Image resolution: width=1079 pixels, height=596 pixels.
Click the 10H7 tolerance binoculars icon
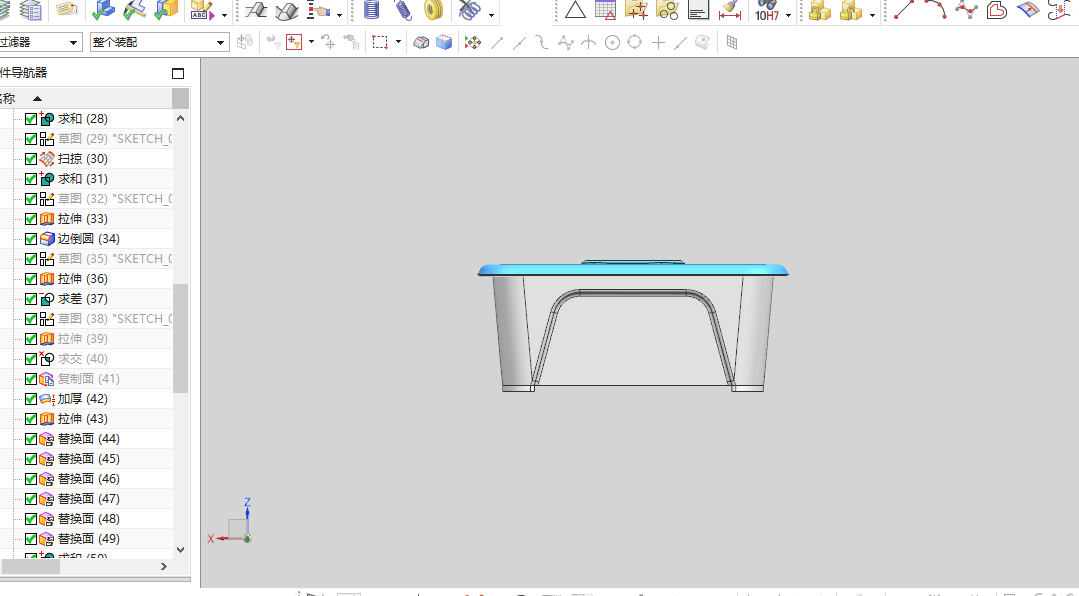[x=767, y=10]
